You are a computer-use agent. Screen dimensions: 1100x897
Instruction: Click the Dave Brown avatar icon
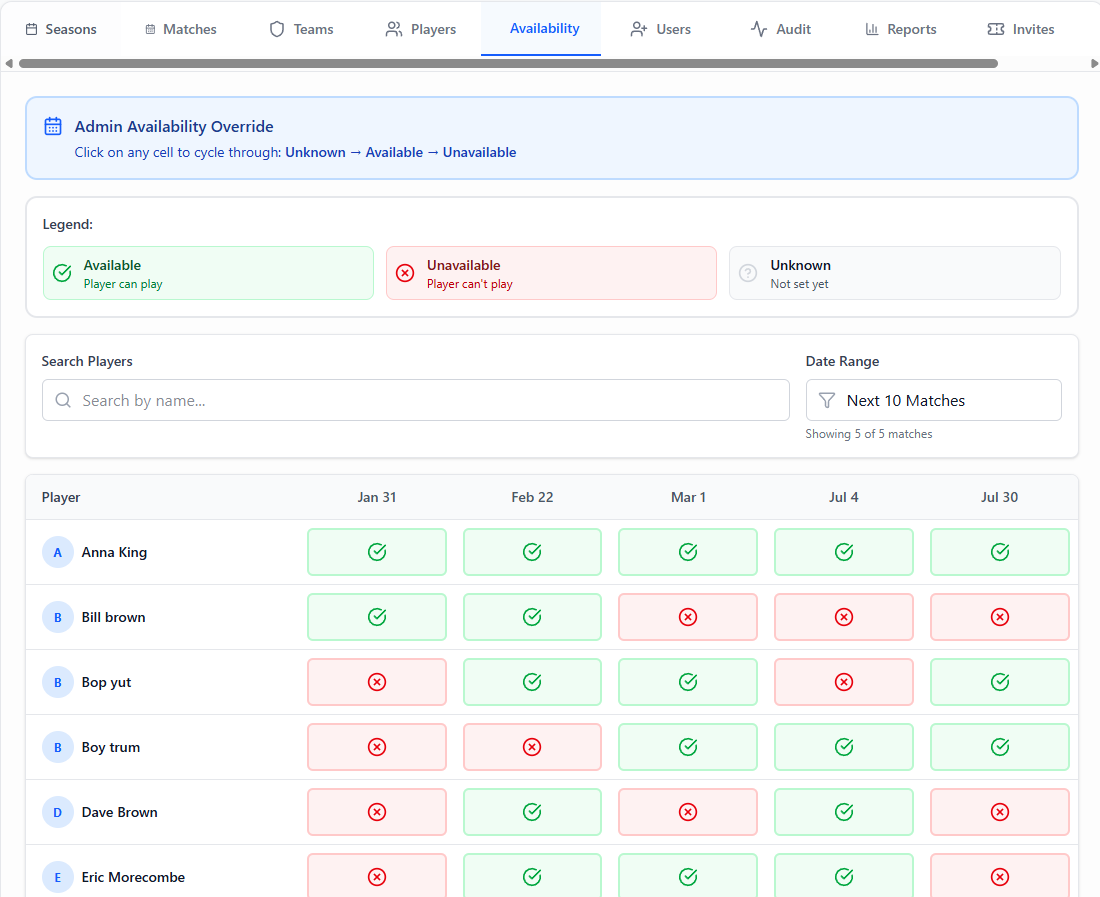tap(58, 812)
